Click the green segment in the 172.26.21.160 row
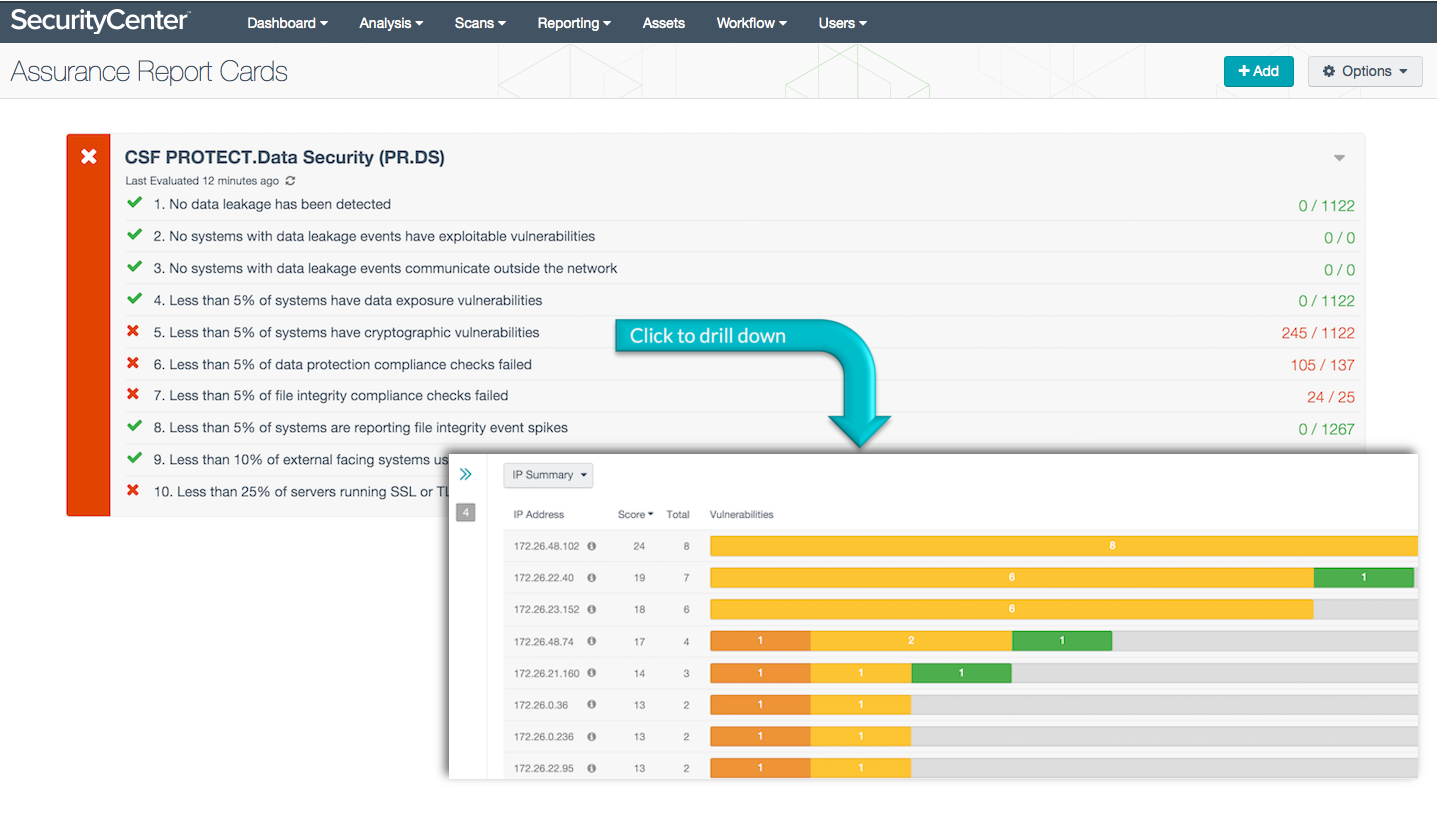This screenshot has height=820, width=1440. click(x=961, y=673)
